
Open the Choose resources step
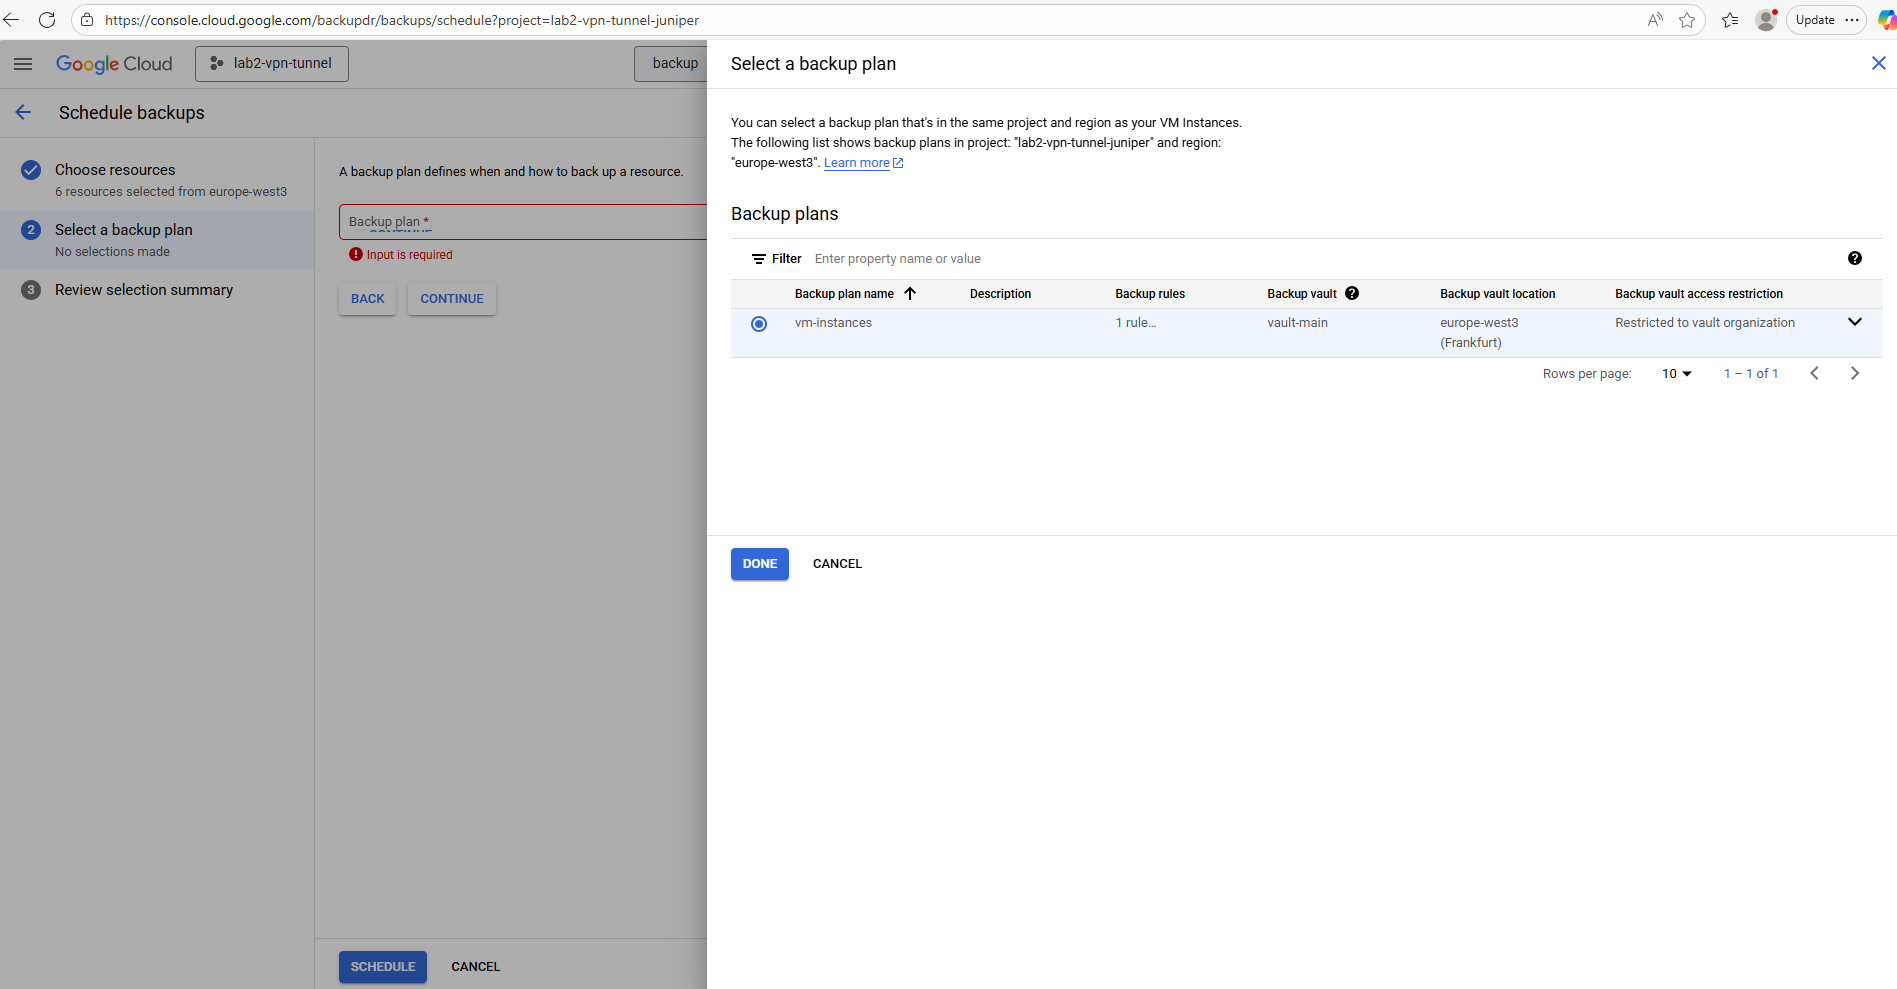tap(115, 170)
